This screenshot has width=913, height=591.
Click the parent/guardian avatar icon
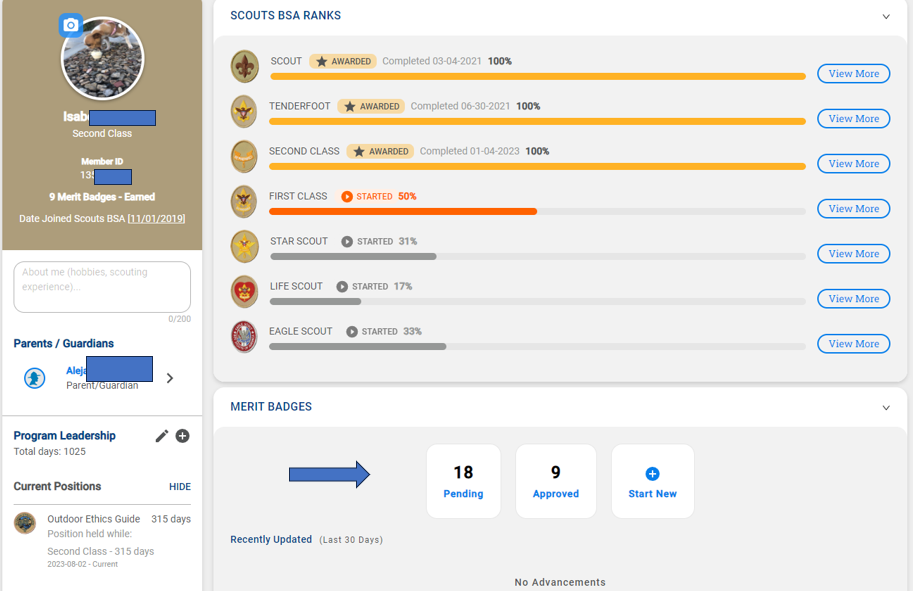34,378
